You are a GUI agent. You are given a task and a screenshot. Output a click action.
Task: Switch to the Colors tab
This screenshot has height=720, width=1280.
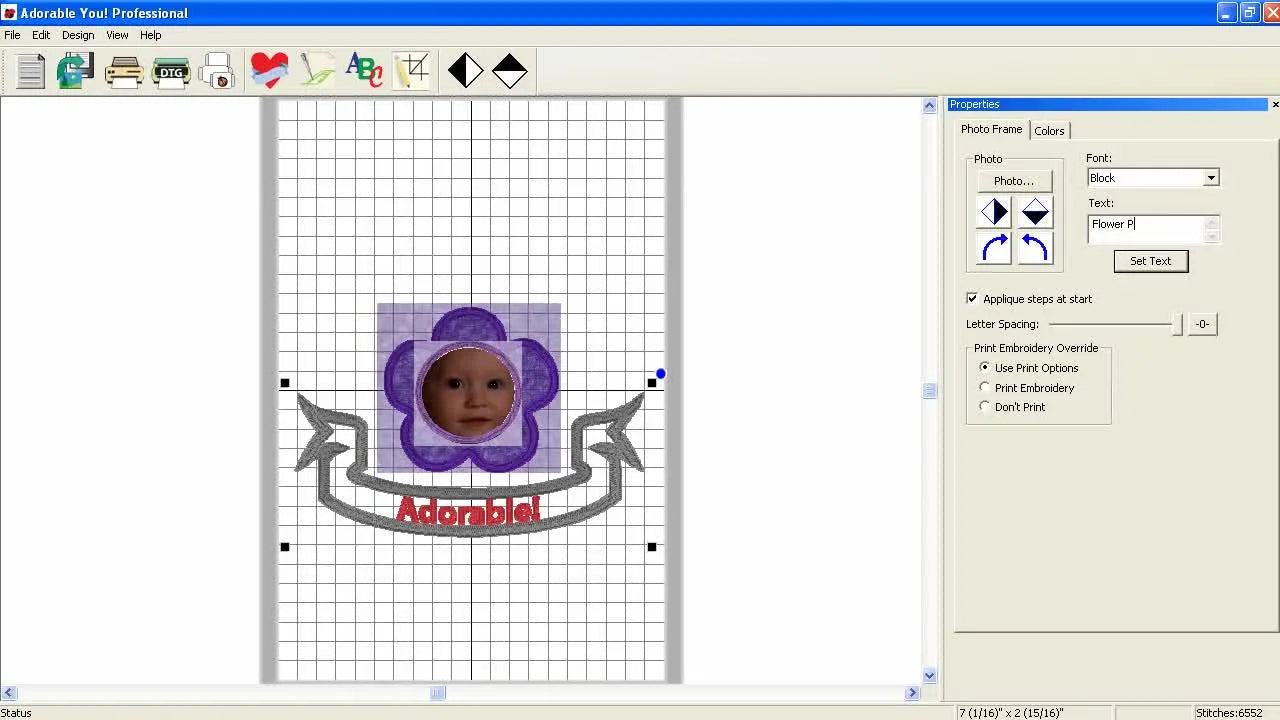(x=1050, y=130)
